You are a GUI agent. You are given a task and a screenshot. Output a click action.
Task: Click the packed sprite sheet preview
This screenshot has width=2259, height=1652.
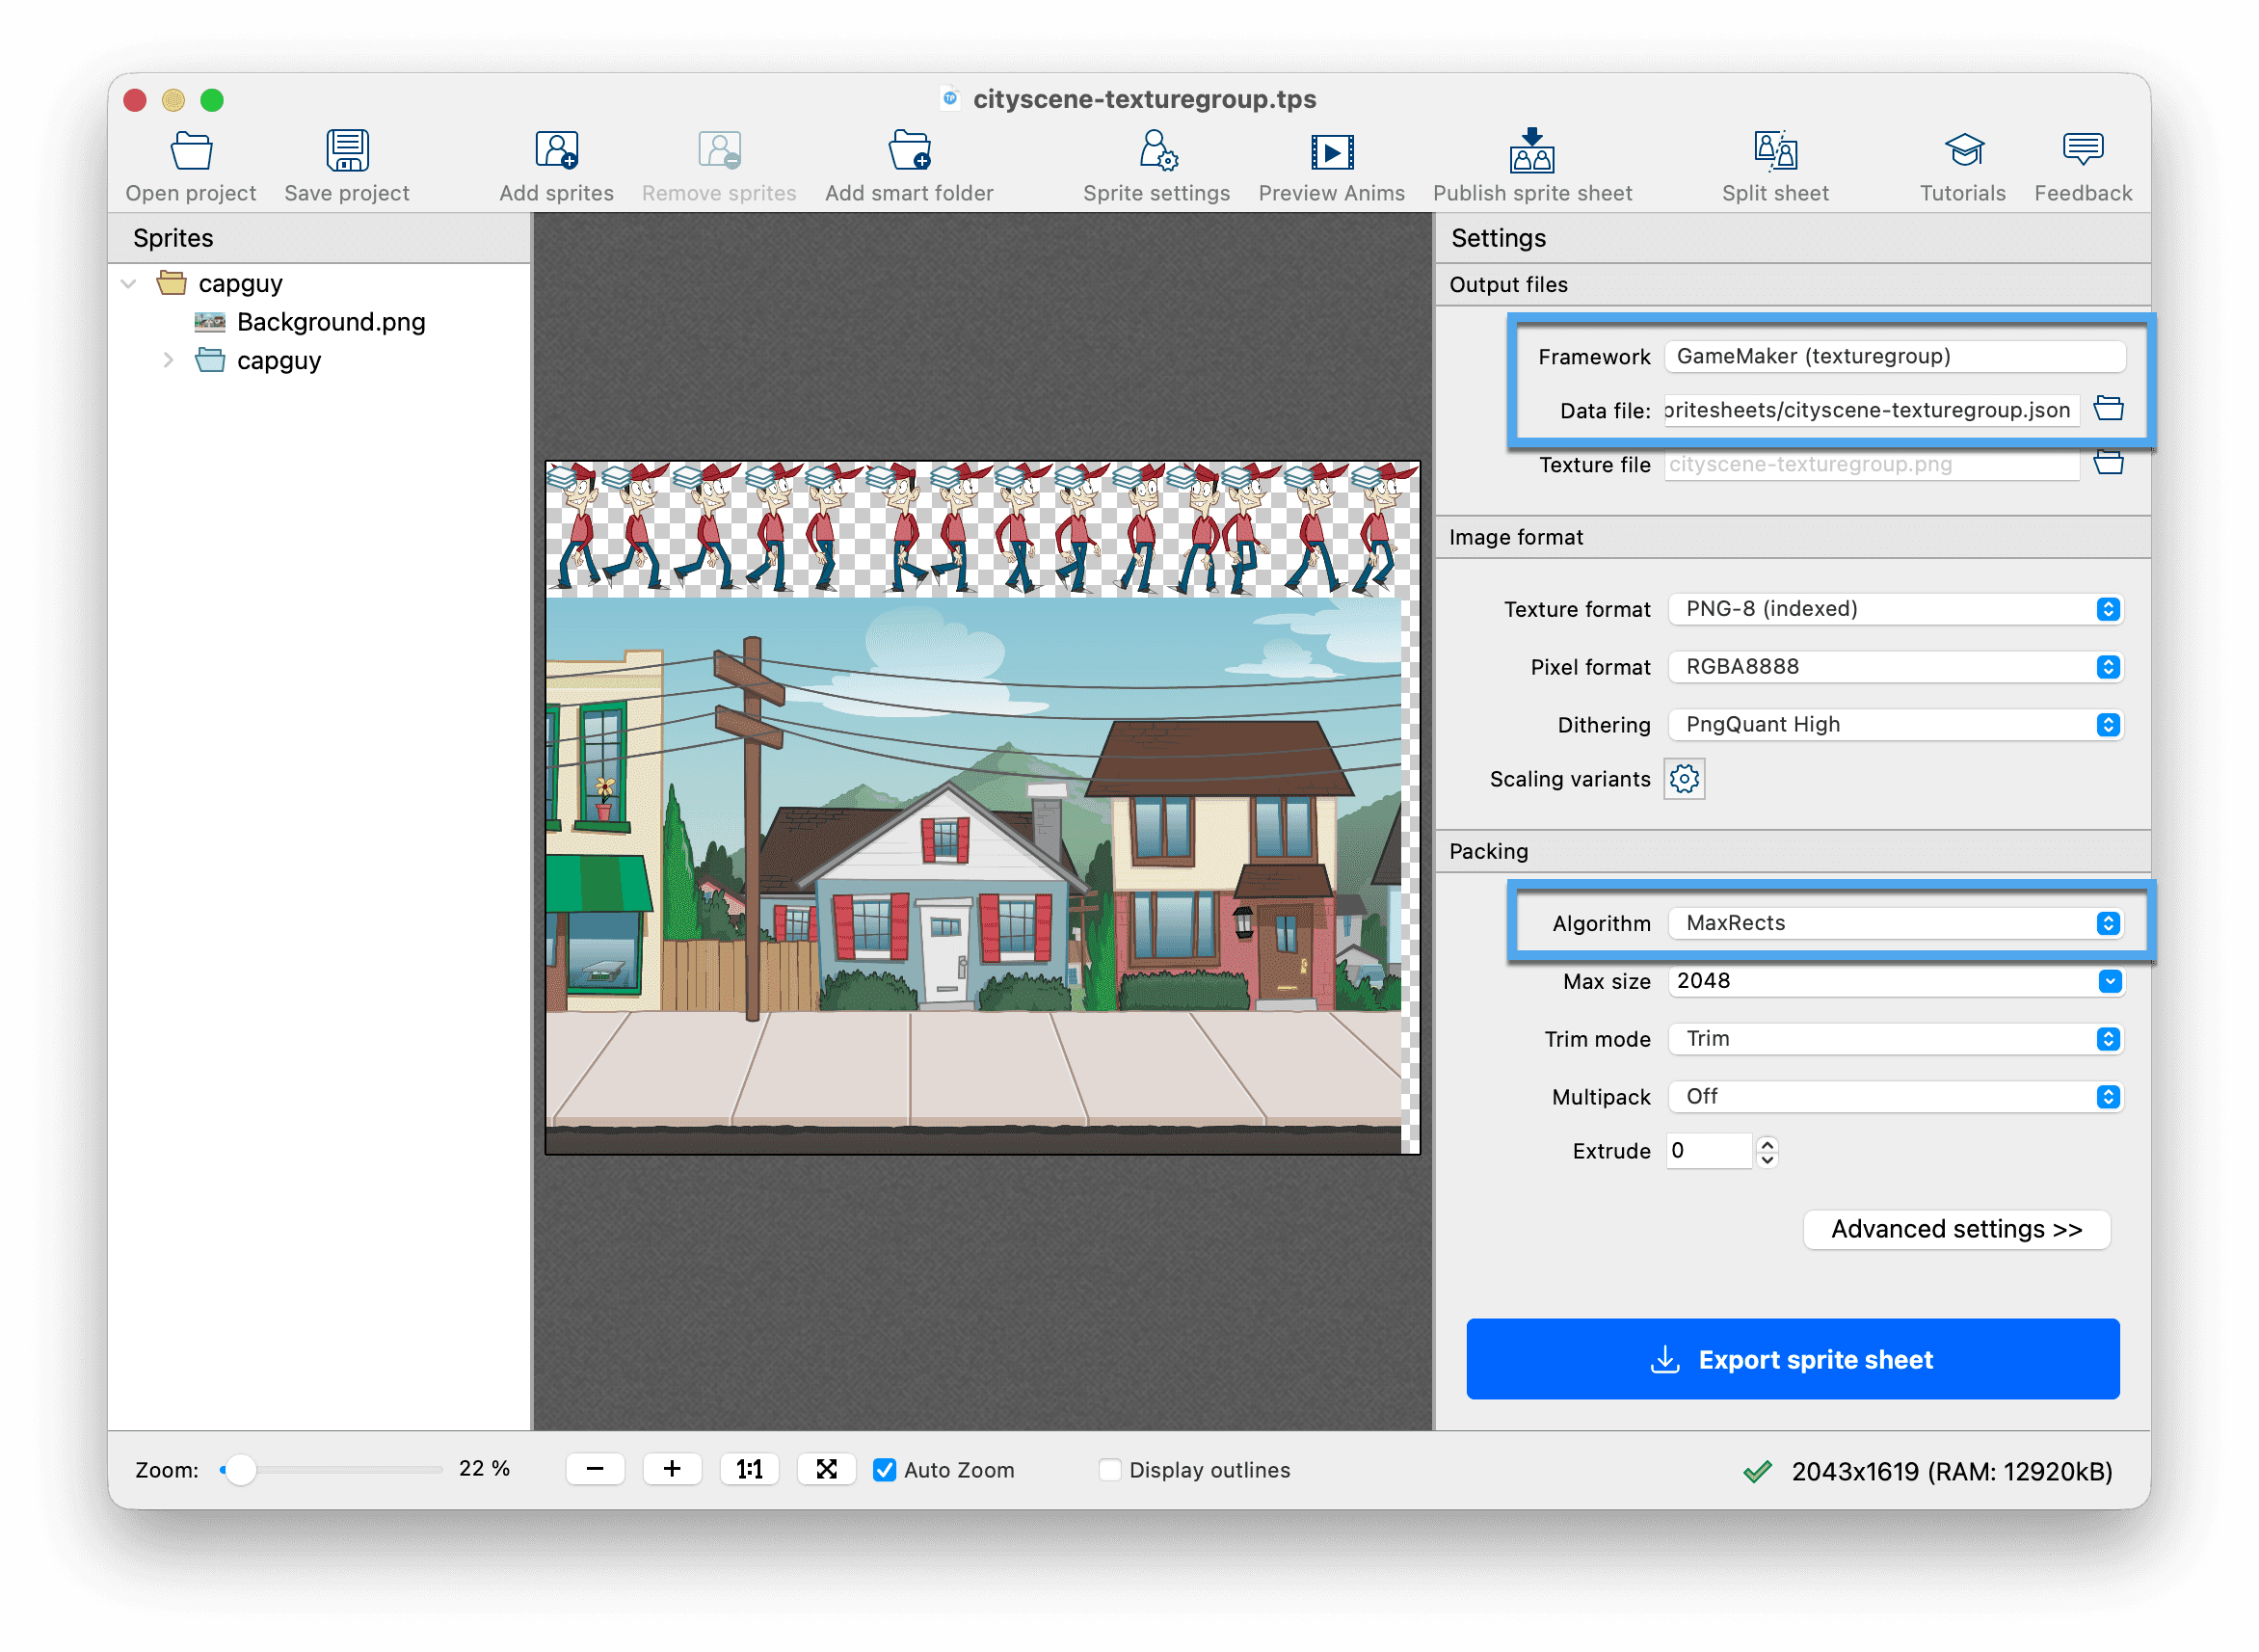tap(982, 807)
